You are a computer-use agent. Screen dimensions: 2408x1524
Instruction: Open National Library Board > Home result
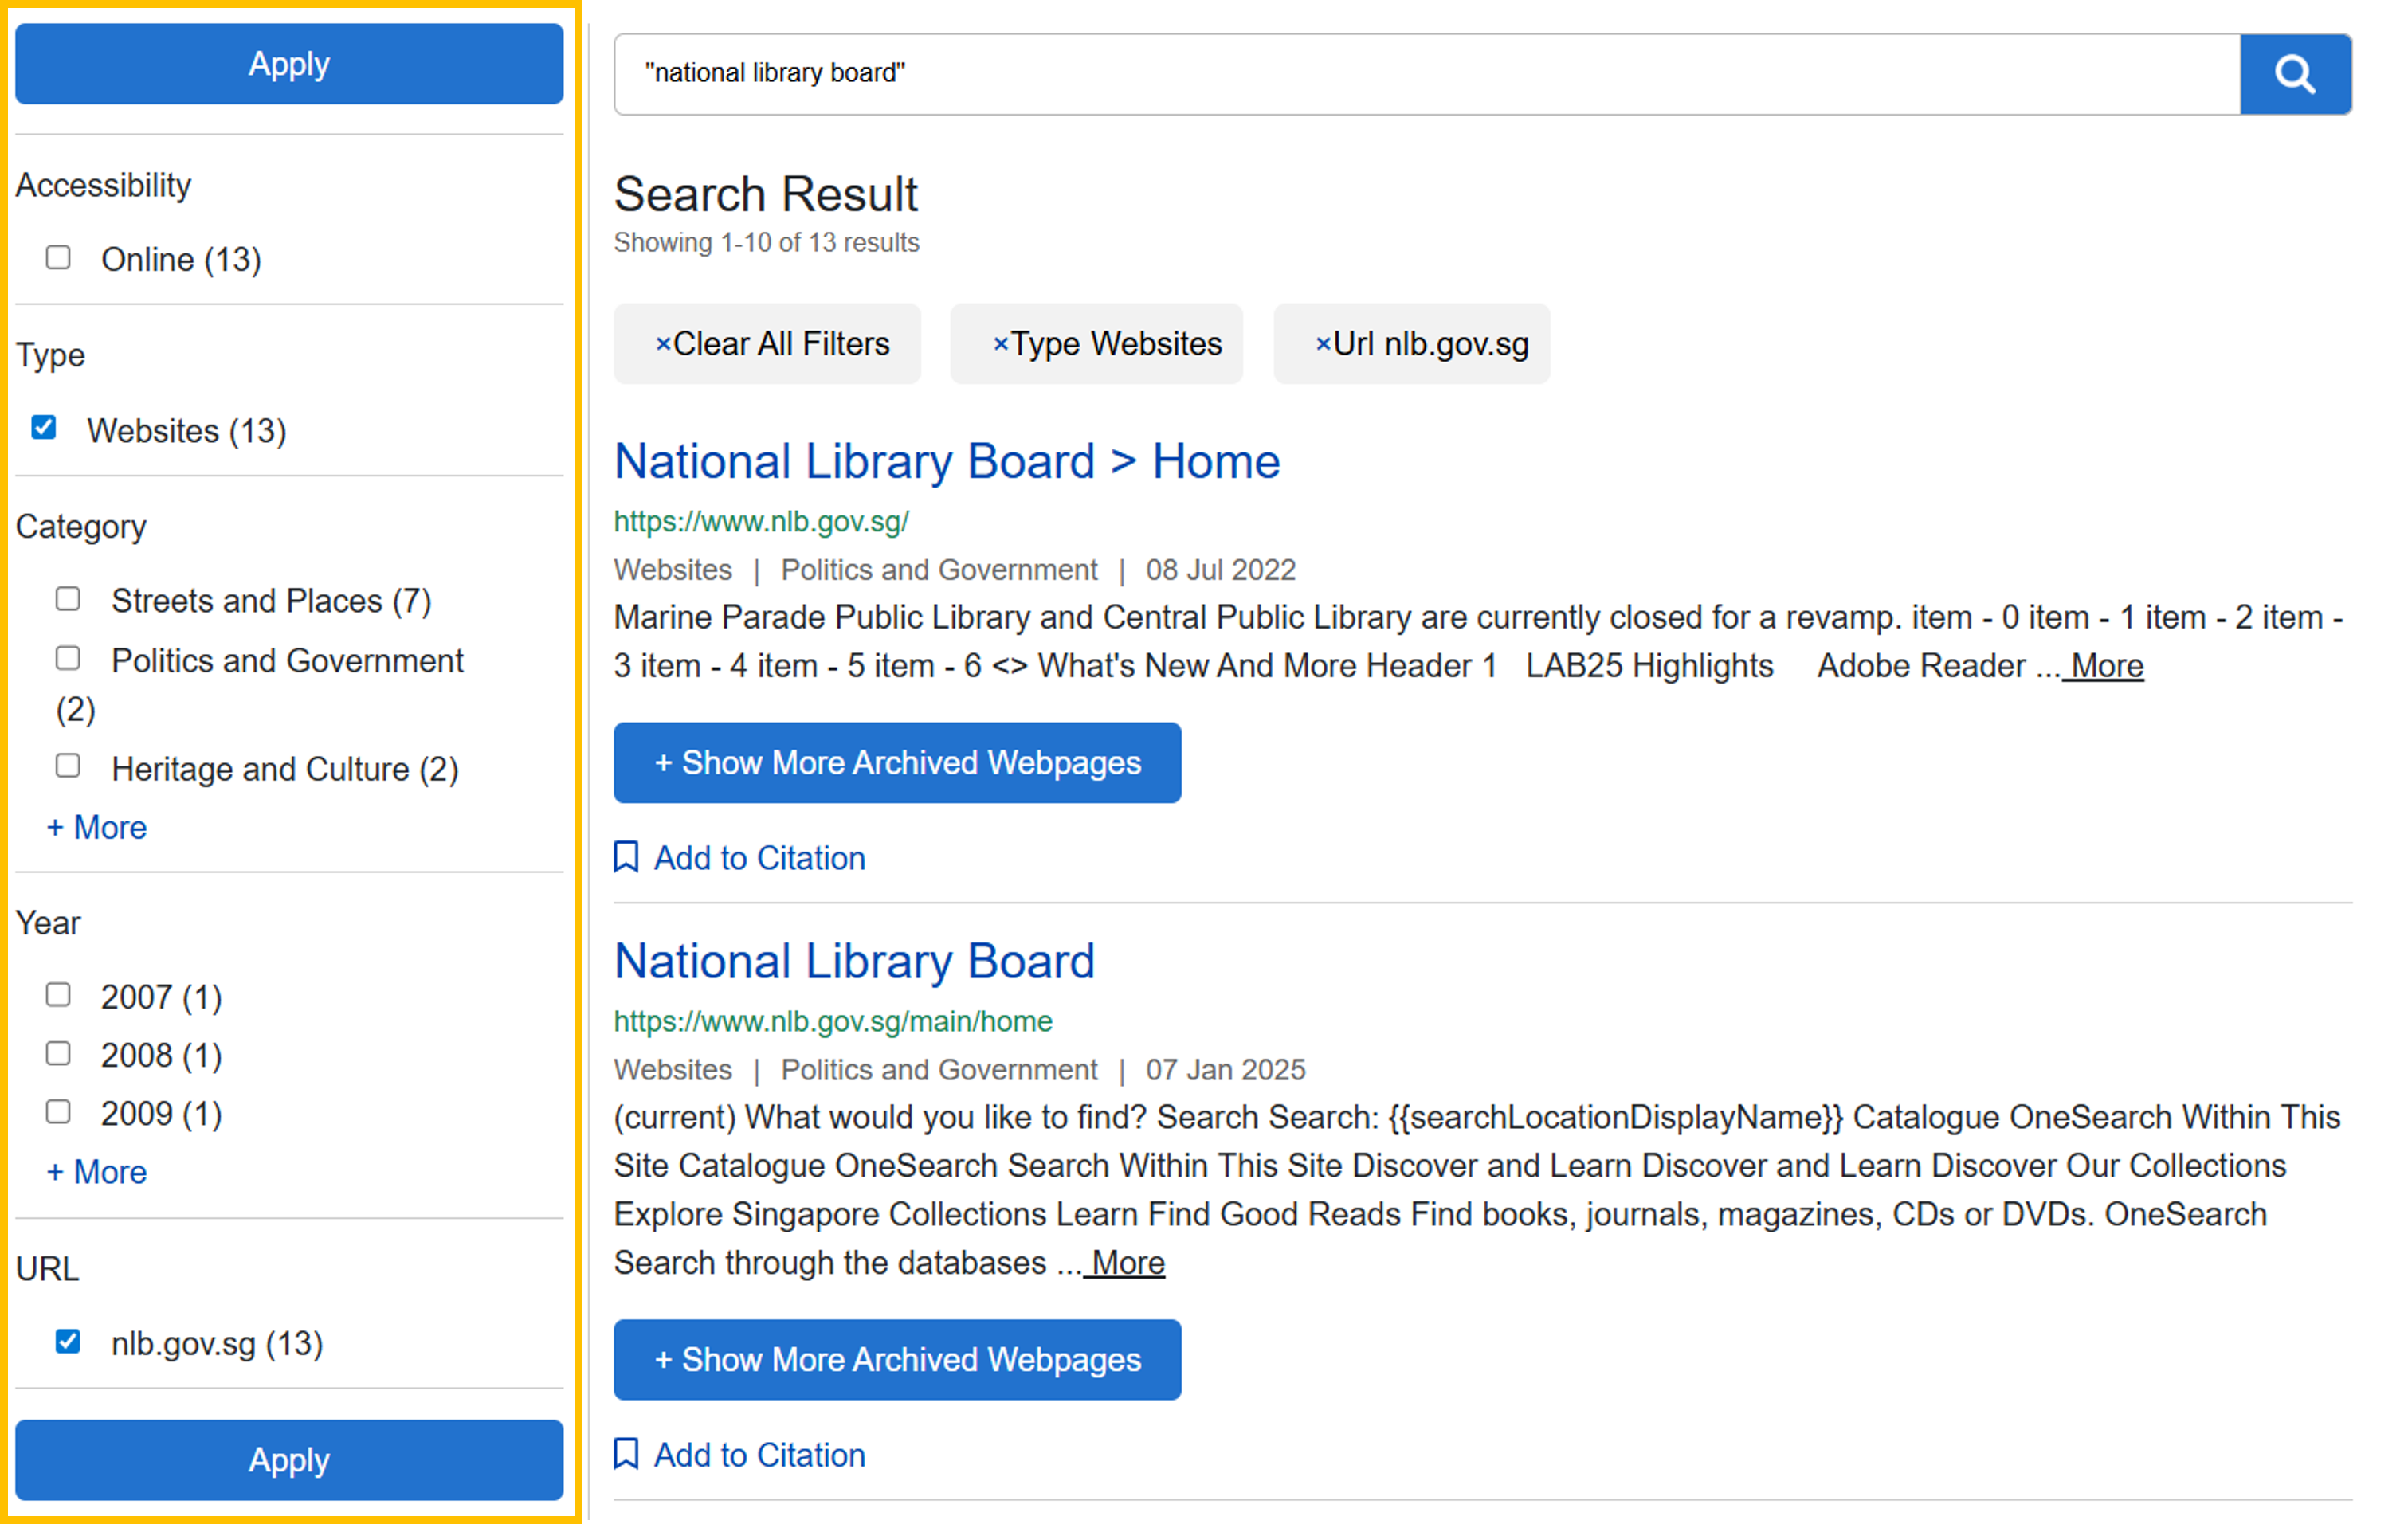(x=946, y=462)
